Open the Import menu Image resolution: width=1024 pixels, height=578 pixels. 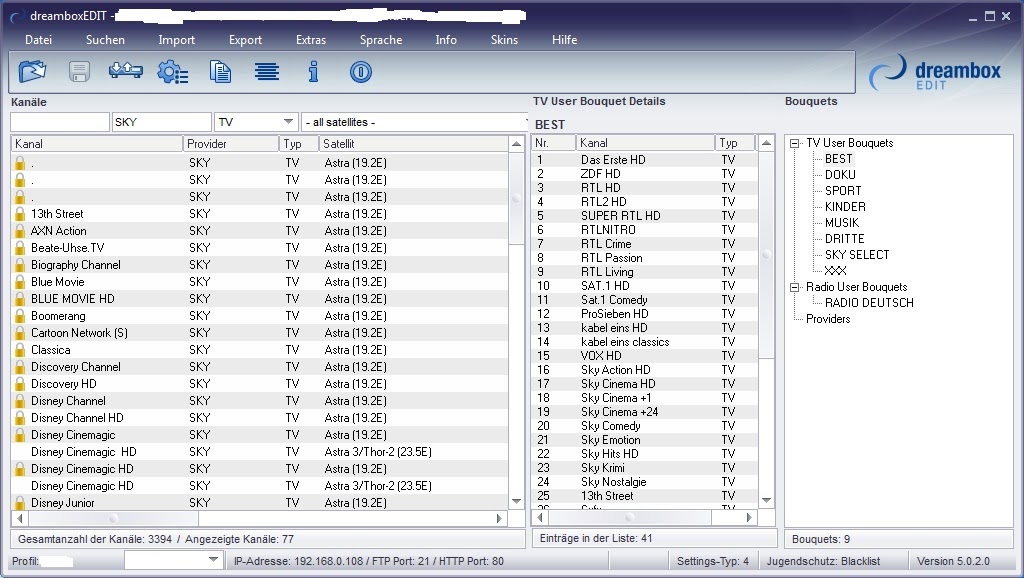click(x=176, y=40)
